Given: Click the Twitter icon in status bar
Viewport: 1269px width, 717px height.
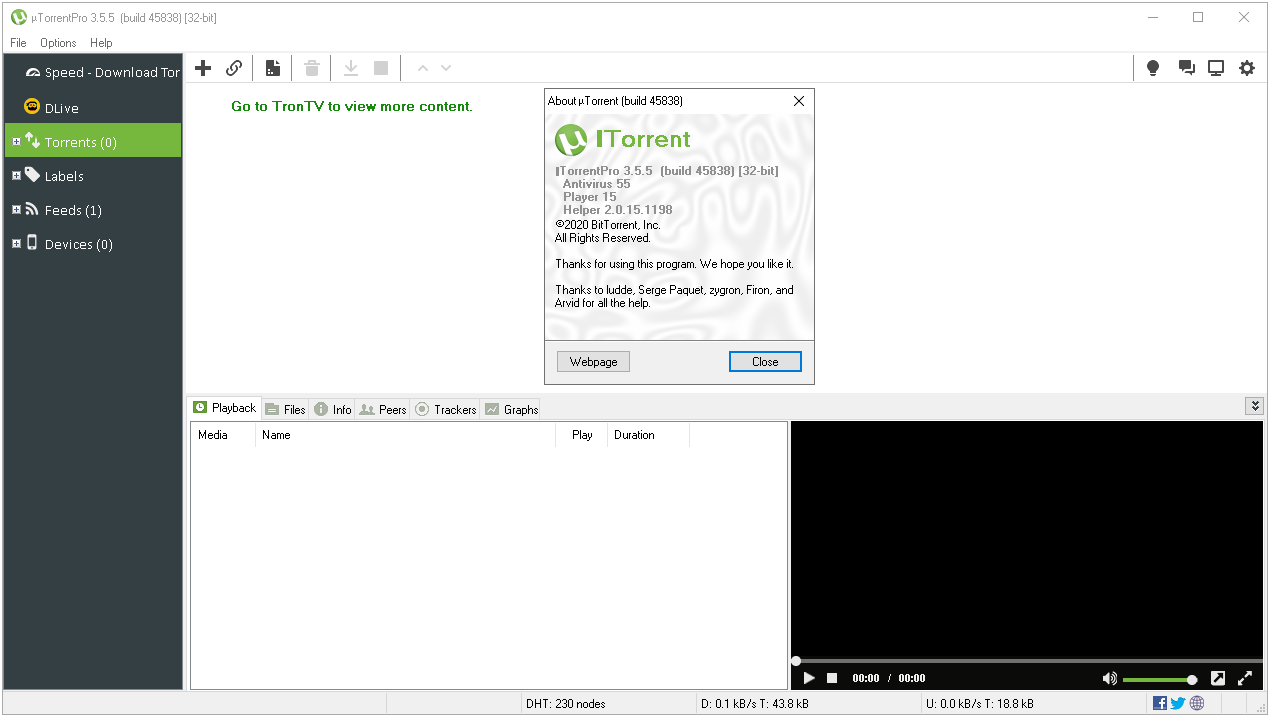Looking at the screenshot, I should (x=1178, y=703).
